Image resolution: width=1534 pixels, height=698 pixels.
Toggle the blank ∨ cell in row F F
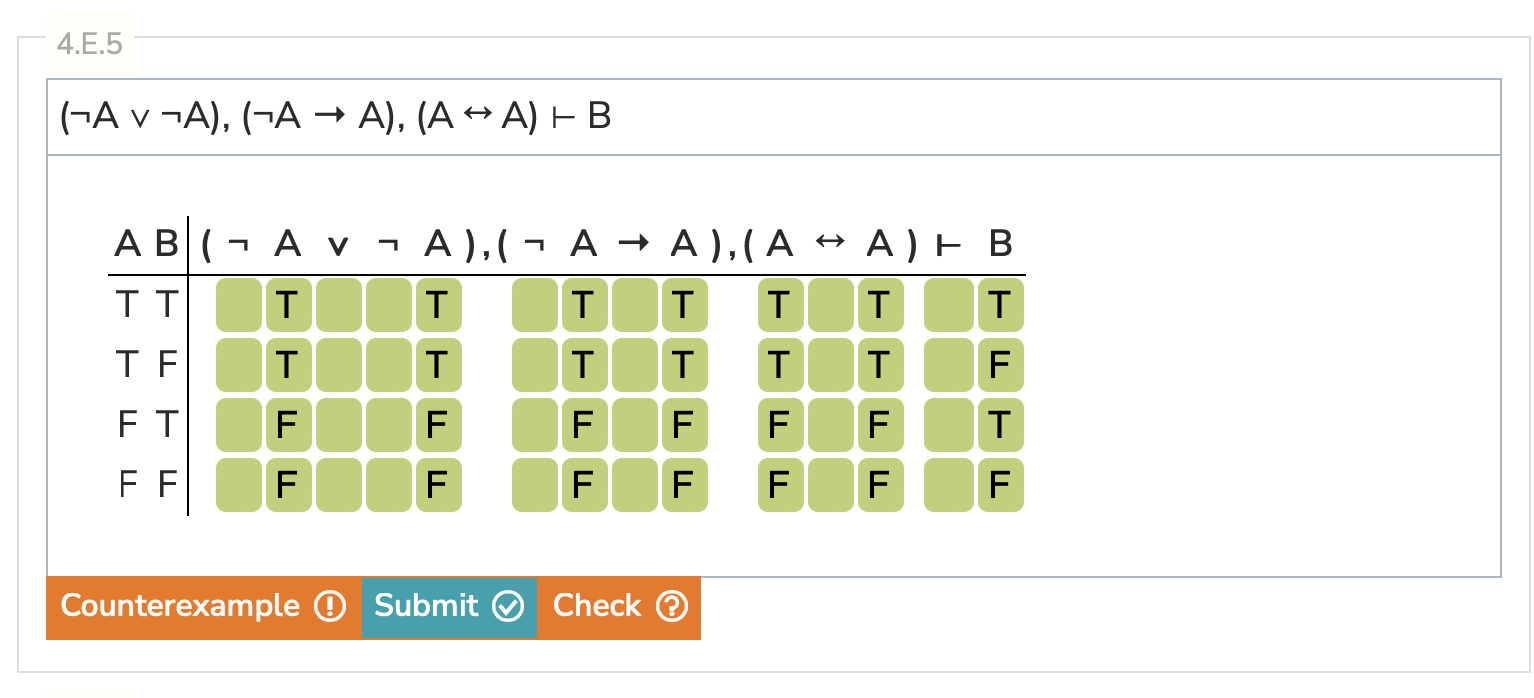[338, 484]
